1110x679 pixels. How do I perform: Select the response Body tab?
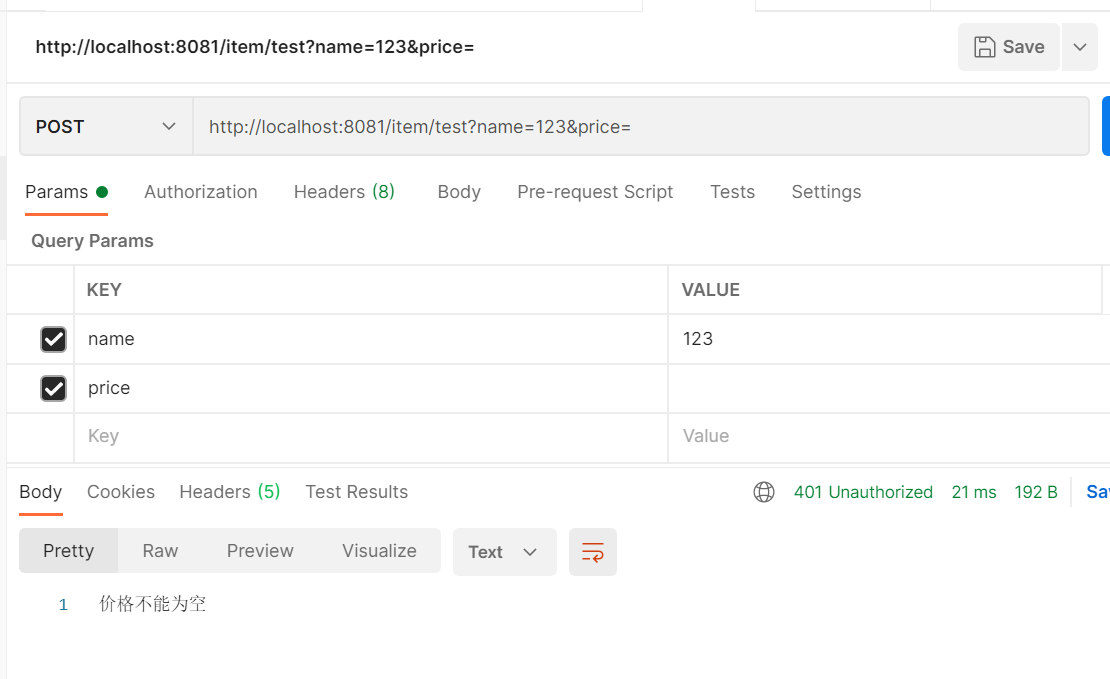point(40,492)
